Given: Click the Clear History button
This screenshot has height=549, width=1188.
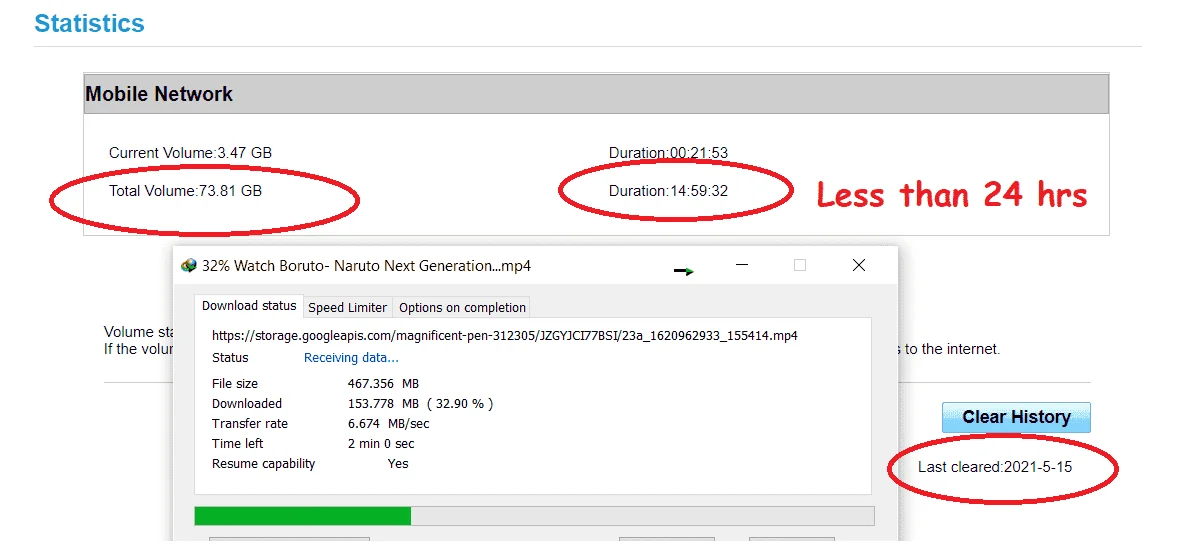Looking at the screenshot, I should tap(1016, 417).
